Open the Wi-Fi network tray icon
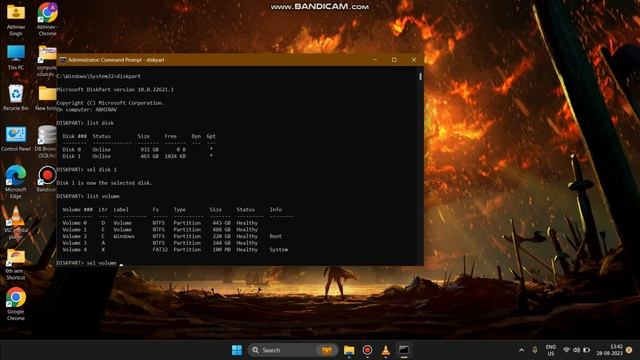This screenshot has height=360, width=640. pos(566,350)
